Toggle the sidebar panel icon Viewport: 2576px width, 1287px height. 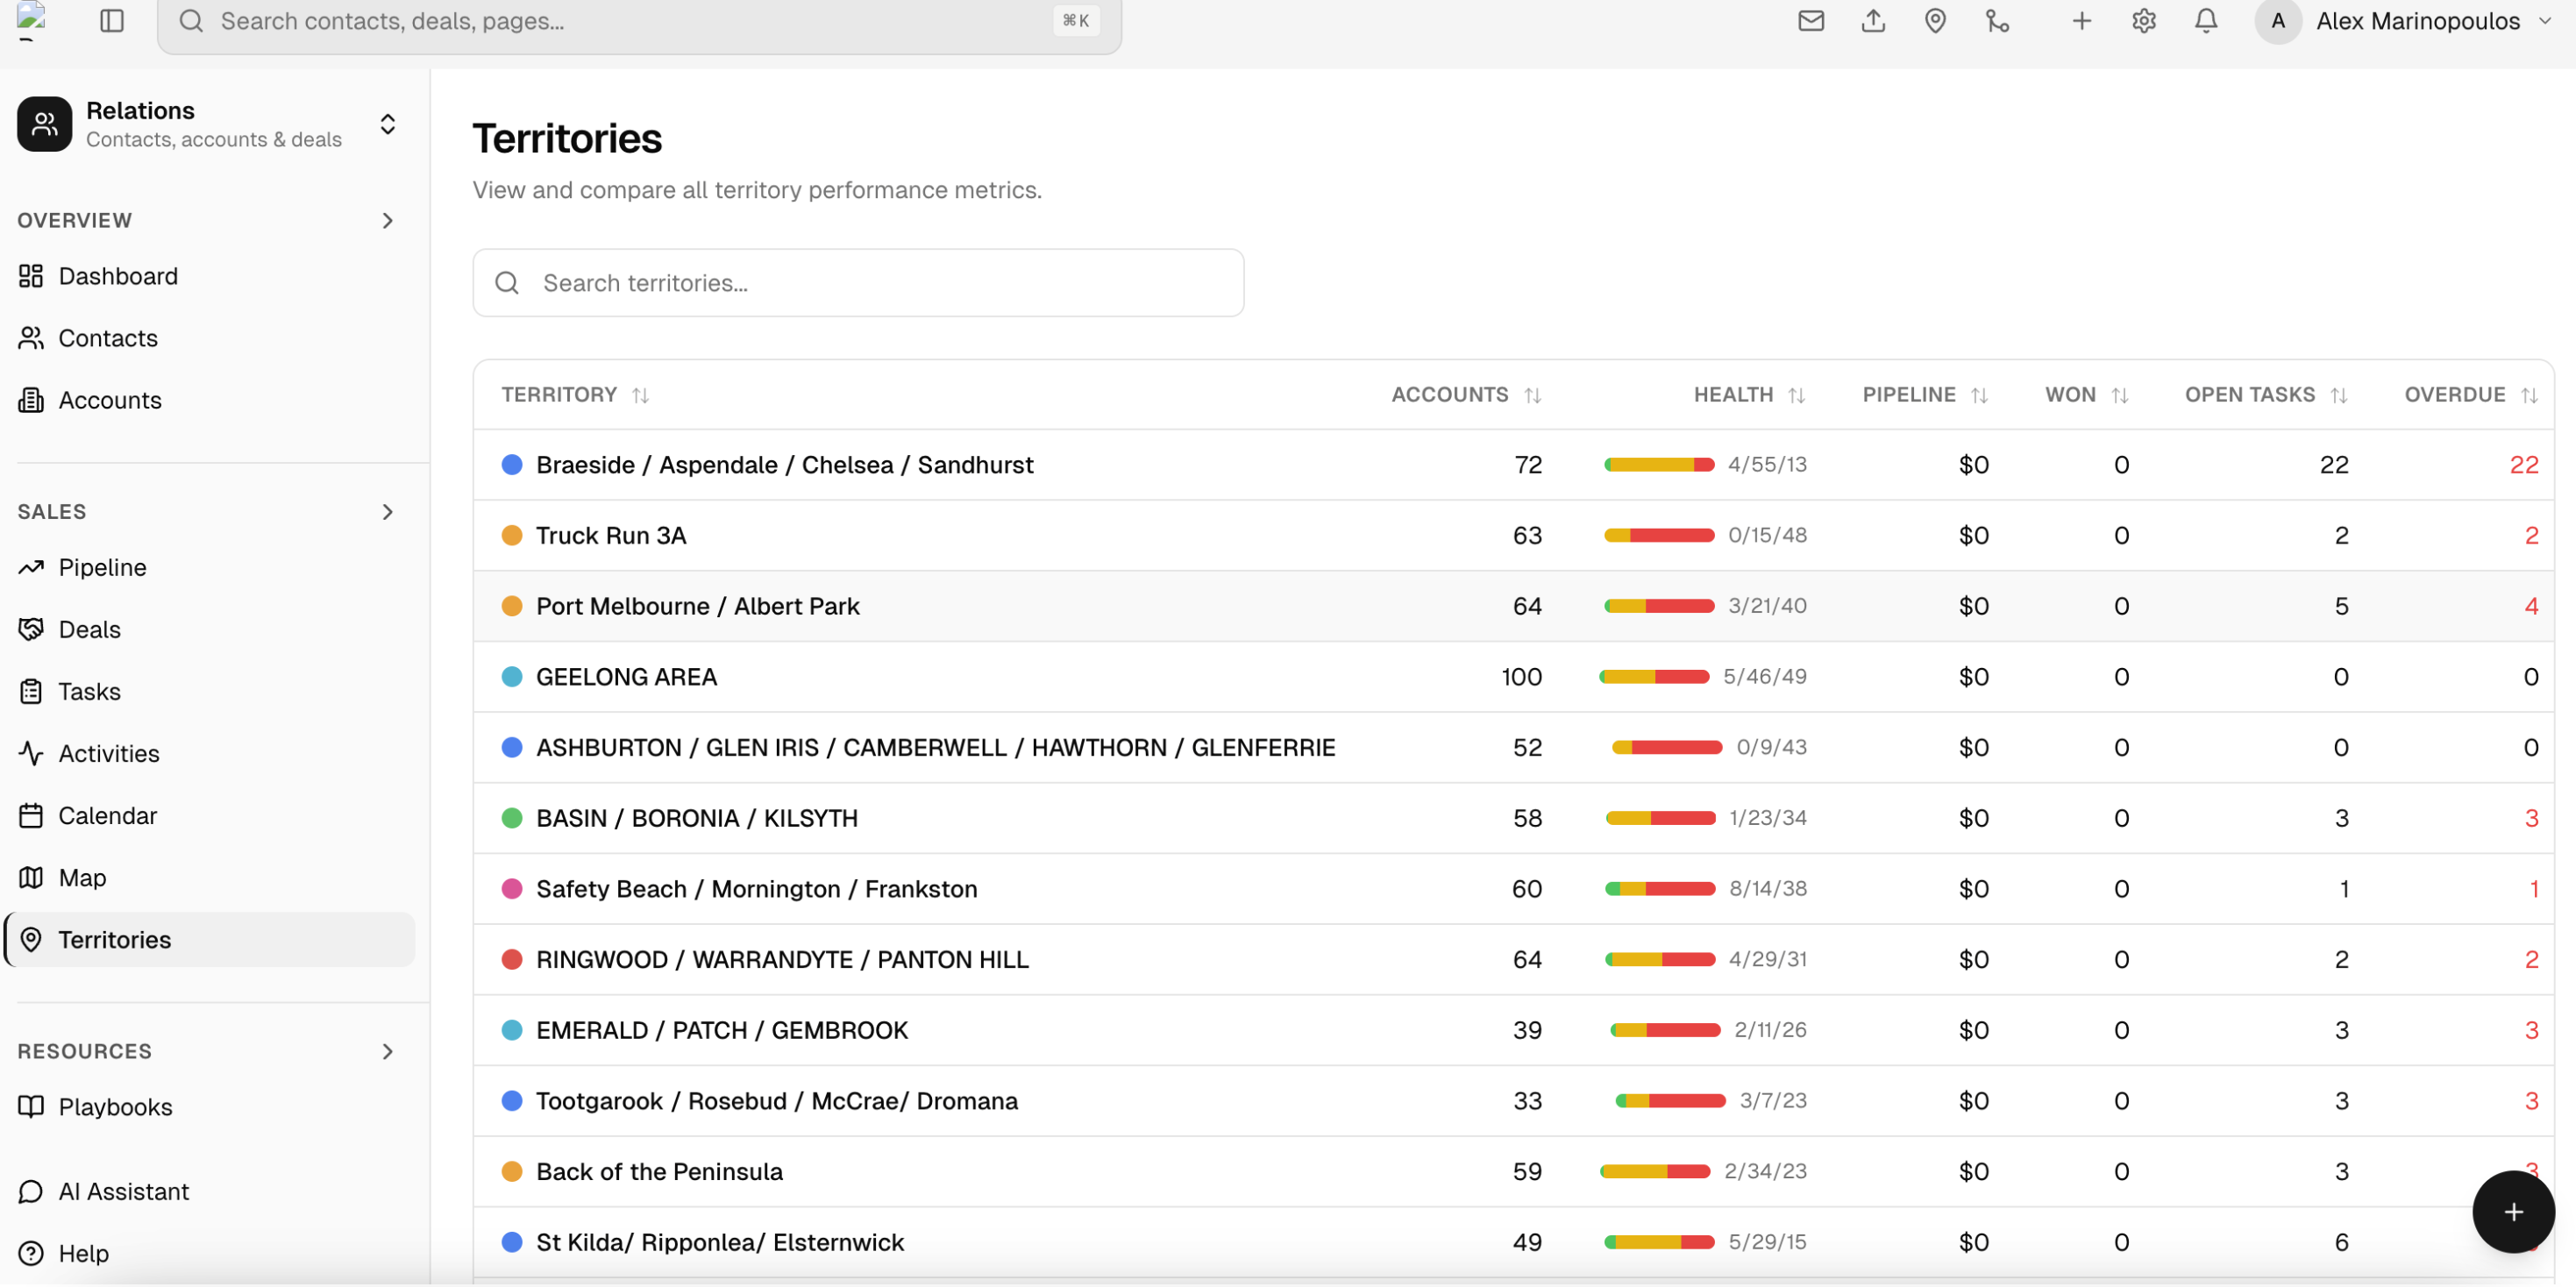[112, 21]
